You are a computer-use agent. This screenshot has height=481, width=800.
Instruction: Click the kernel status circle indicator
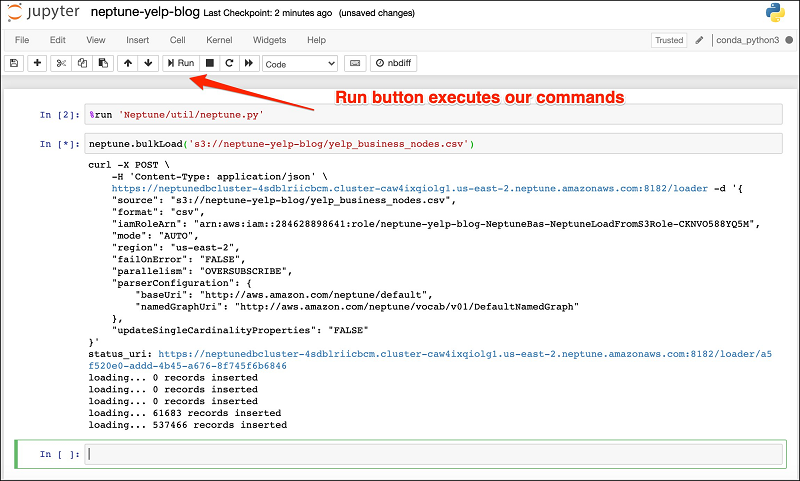point(789,40)
